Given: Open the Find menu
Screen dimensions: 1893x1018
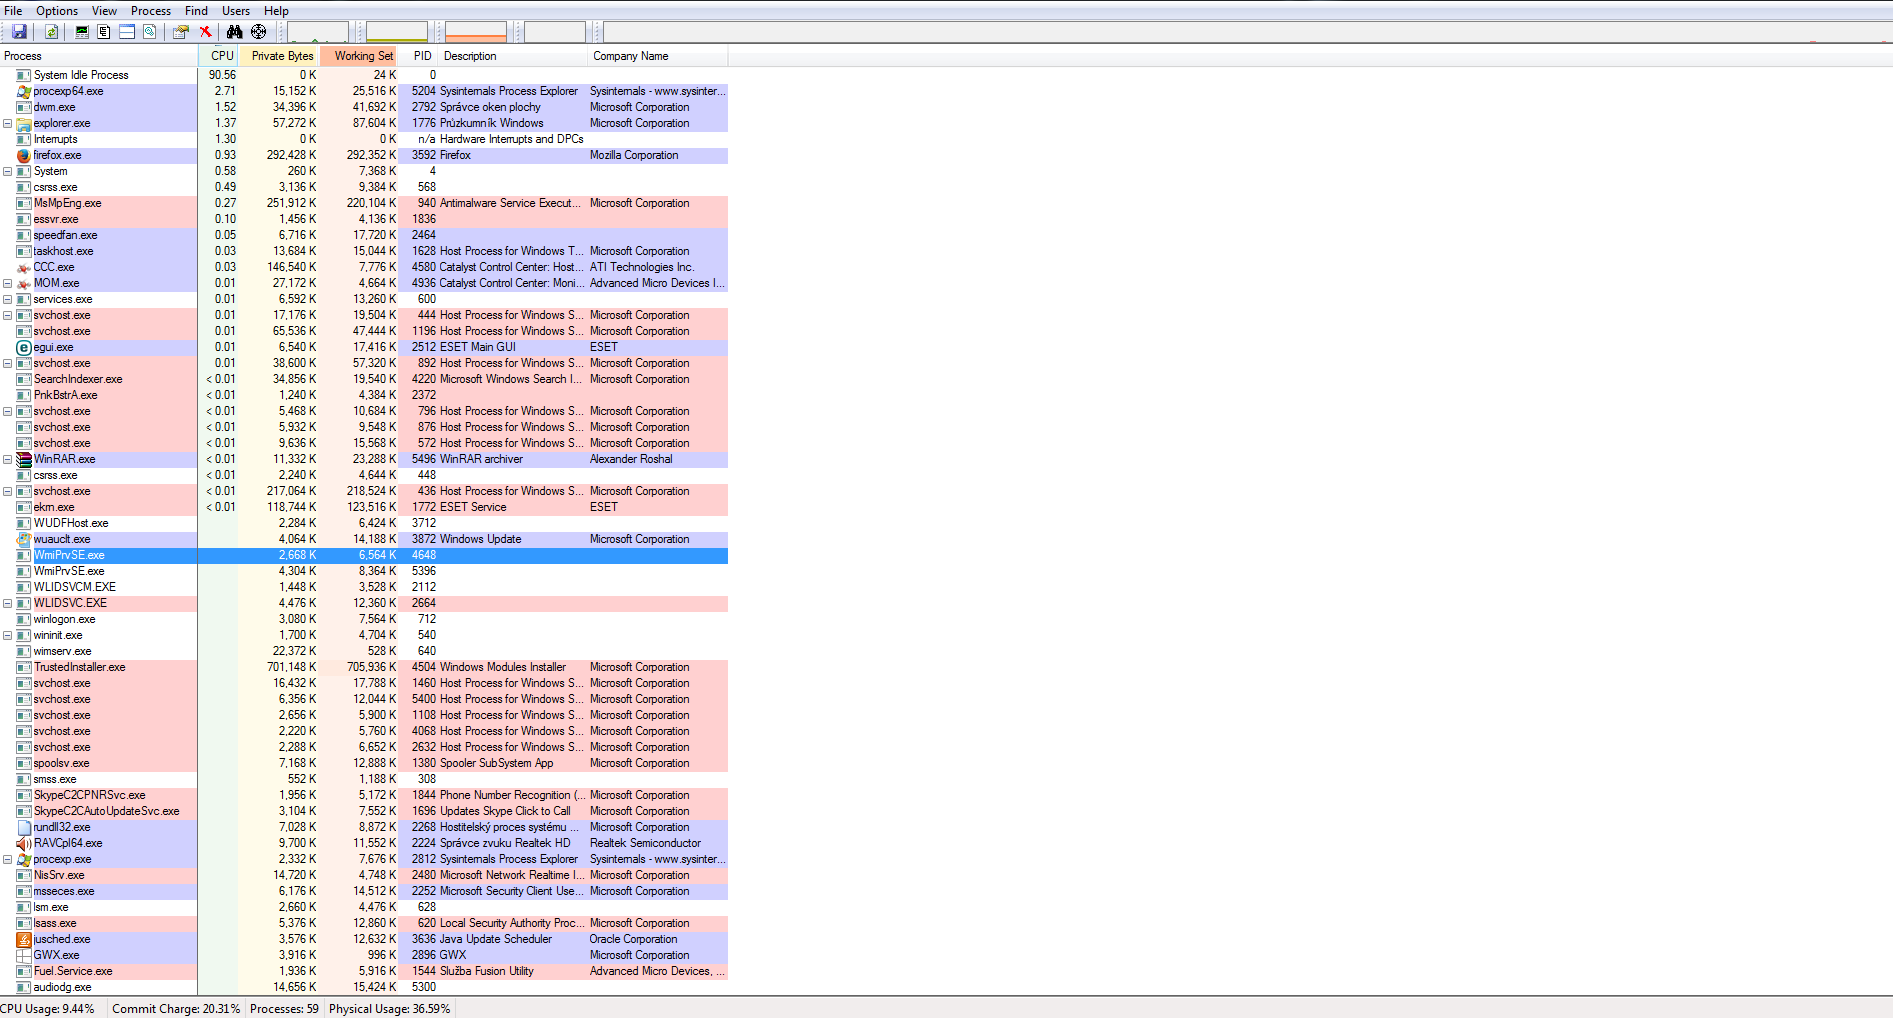Looking at the screenshot, I should pos(197,11).
